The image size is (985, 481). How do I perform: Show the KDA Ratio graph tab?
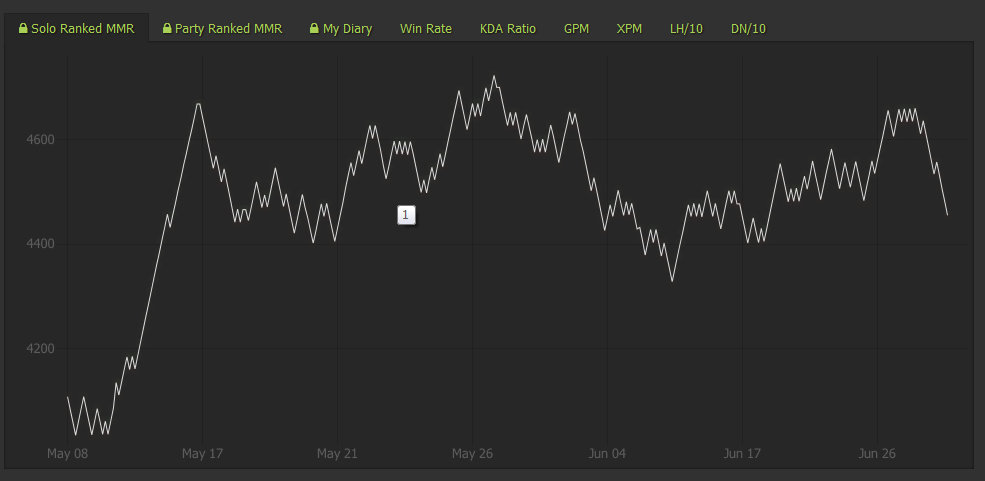pos(508,28)
